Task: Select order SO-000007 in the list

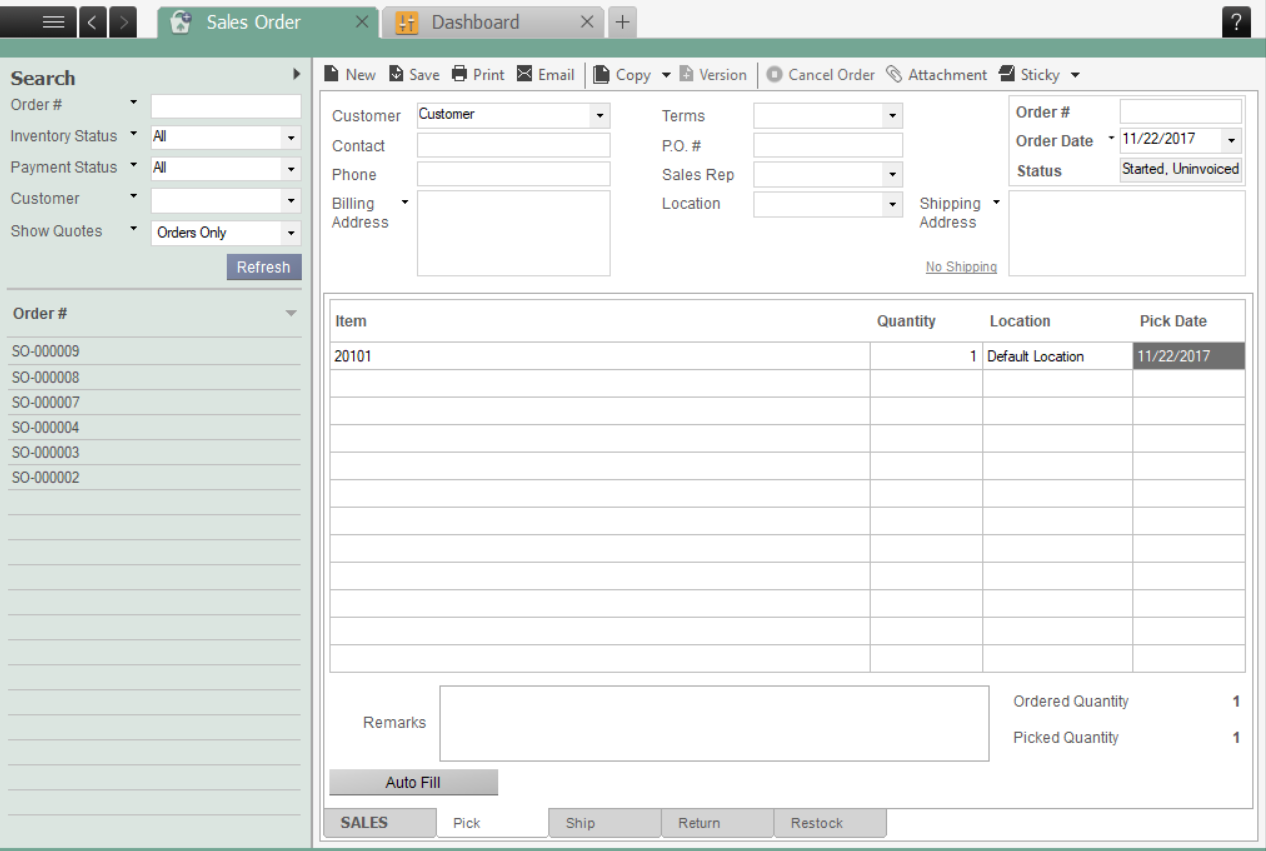Action: pyautogui.click(x=154, y=402)
